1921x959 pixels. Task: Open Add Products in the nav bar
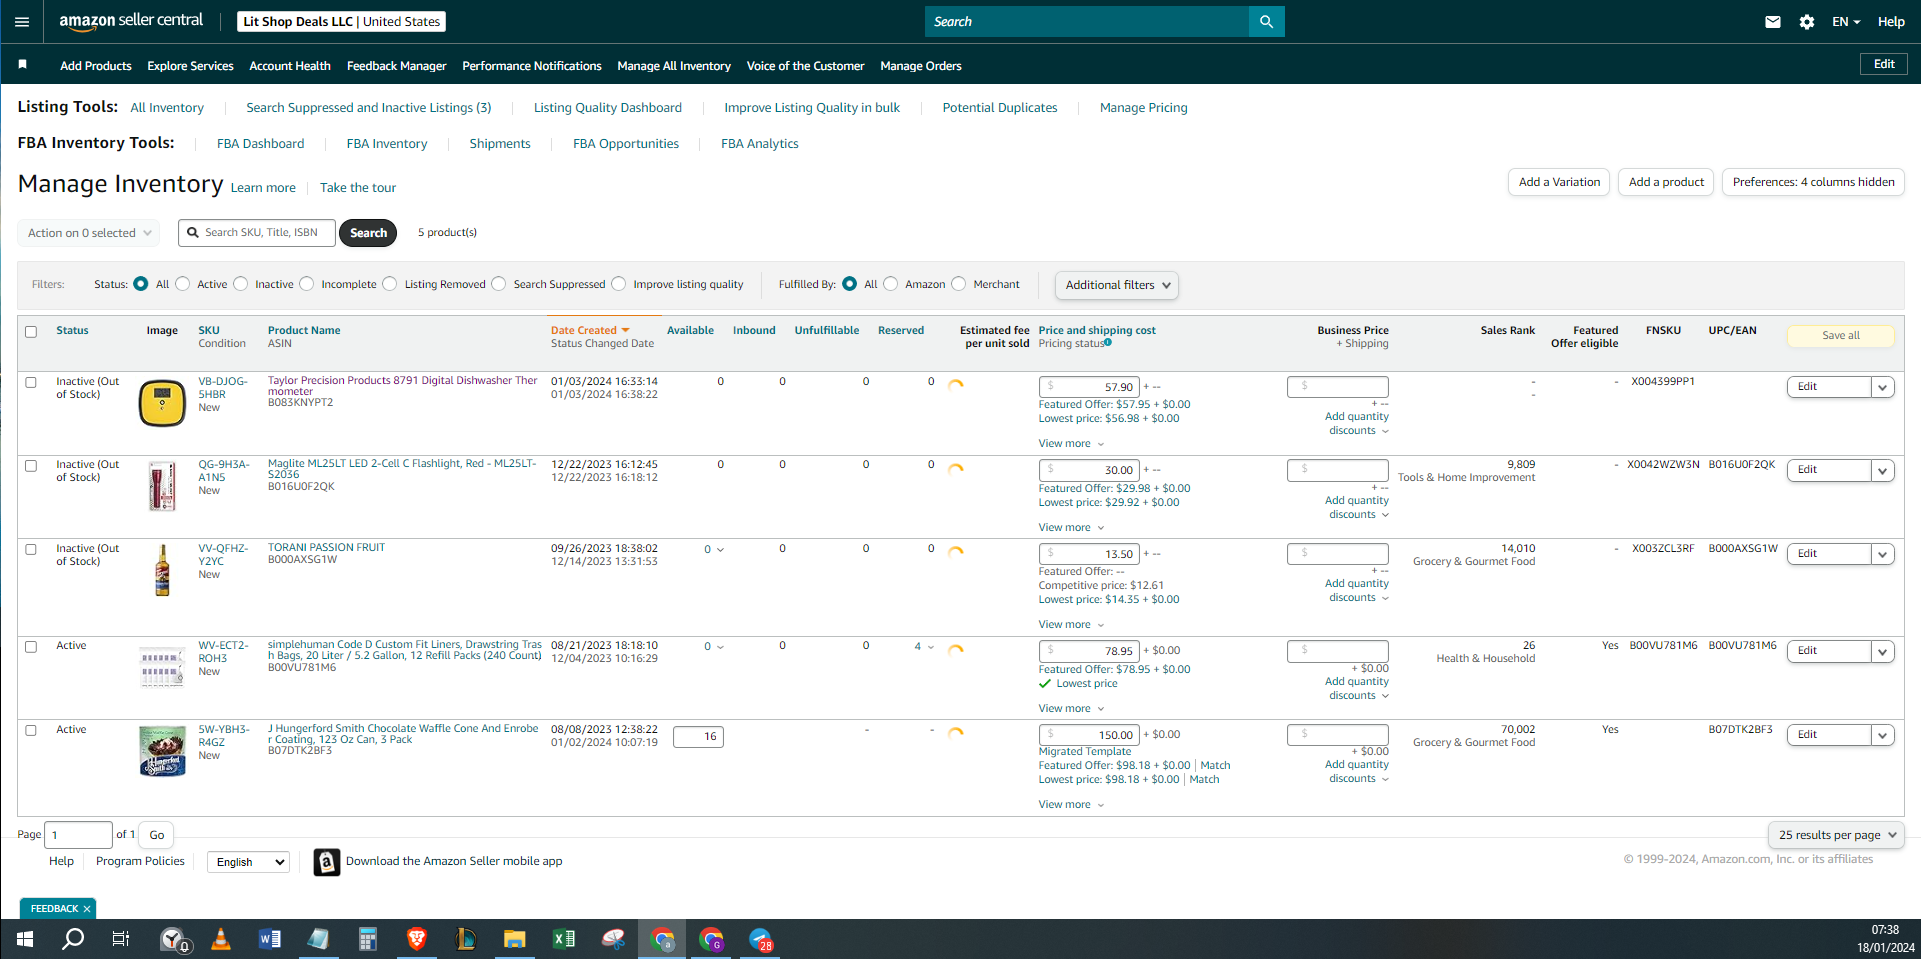[96, 66]
